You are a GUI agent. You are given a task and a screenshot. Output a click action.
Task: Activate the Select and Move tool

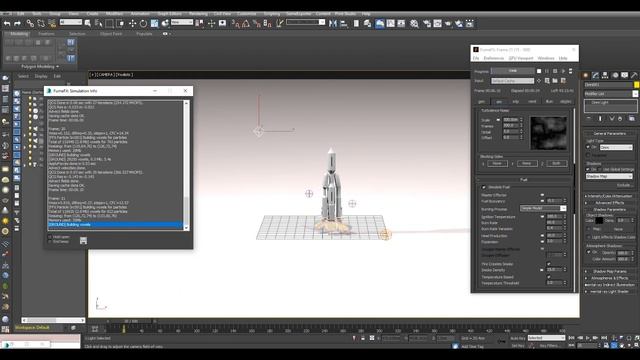tap(133, 24)
